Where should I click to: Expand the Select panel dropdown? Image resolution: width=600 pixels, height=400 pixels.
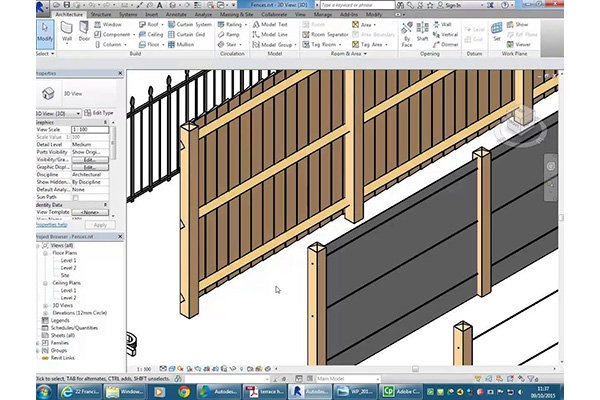point(46,54)
